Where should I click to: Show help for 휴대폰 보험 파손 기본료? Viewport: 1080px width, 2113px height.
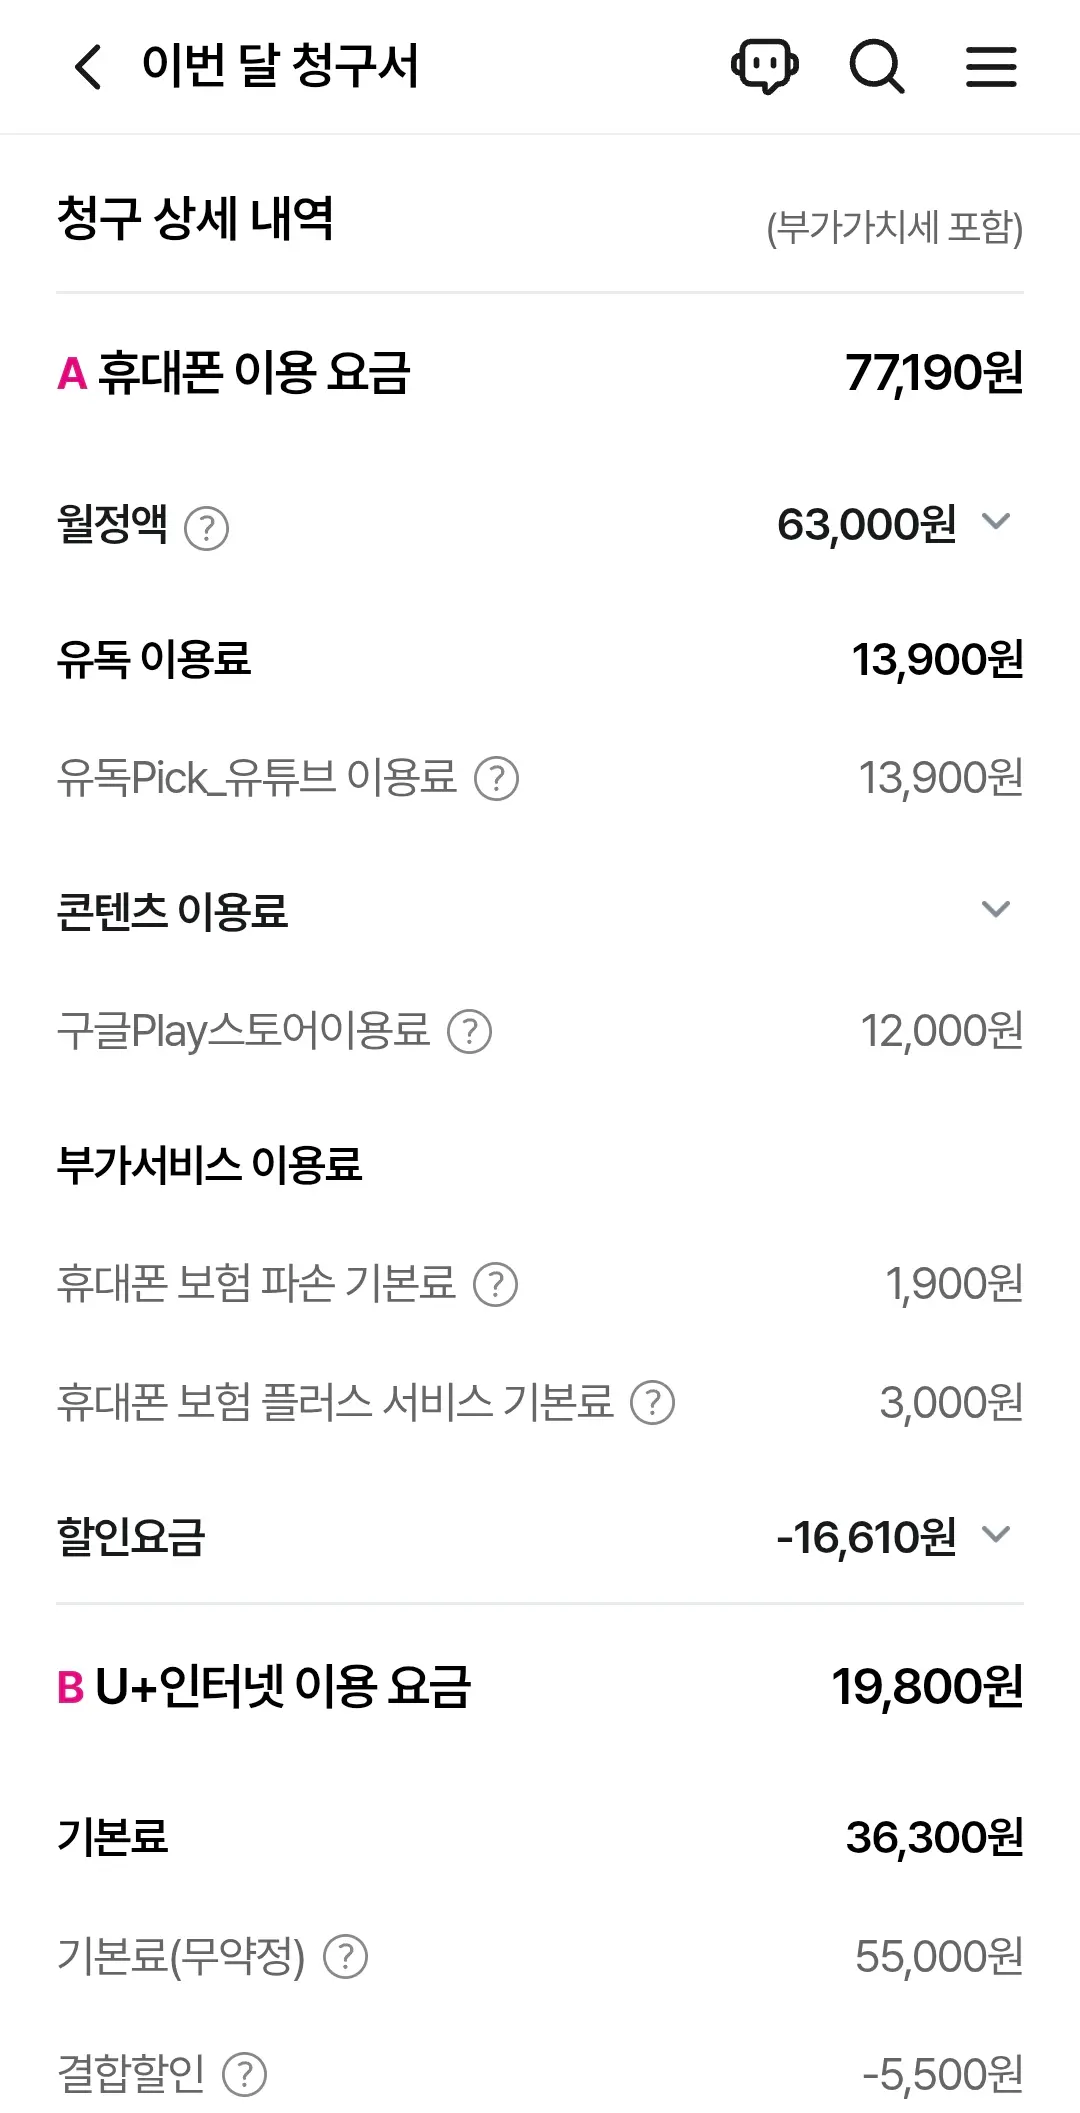(495, 1285)
